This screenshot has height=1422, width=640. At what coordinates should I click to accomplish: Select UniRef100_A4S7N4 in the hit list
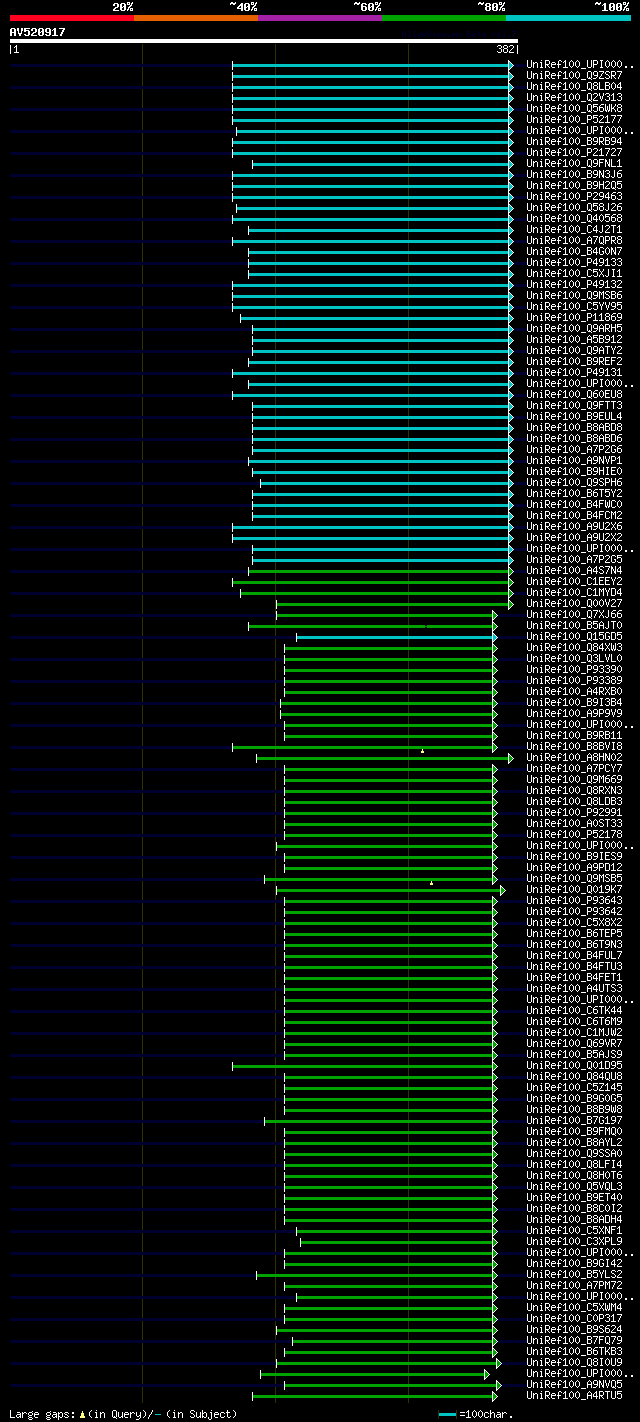[x=574, y=571]
